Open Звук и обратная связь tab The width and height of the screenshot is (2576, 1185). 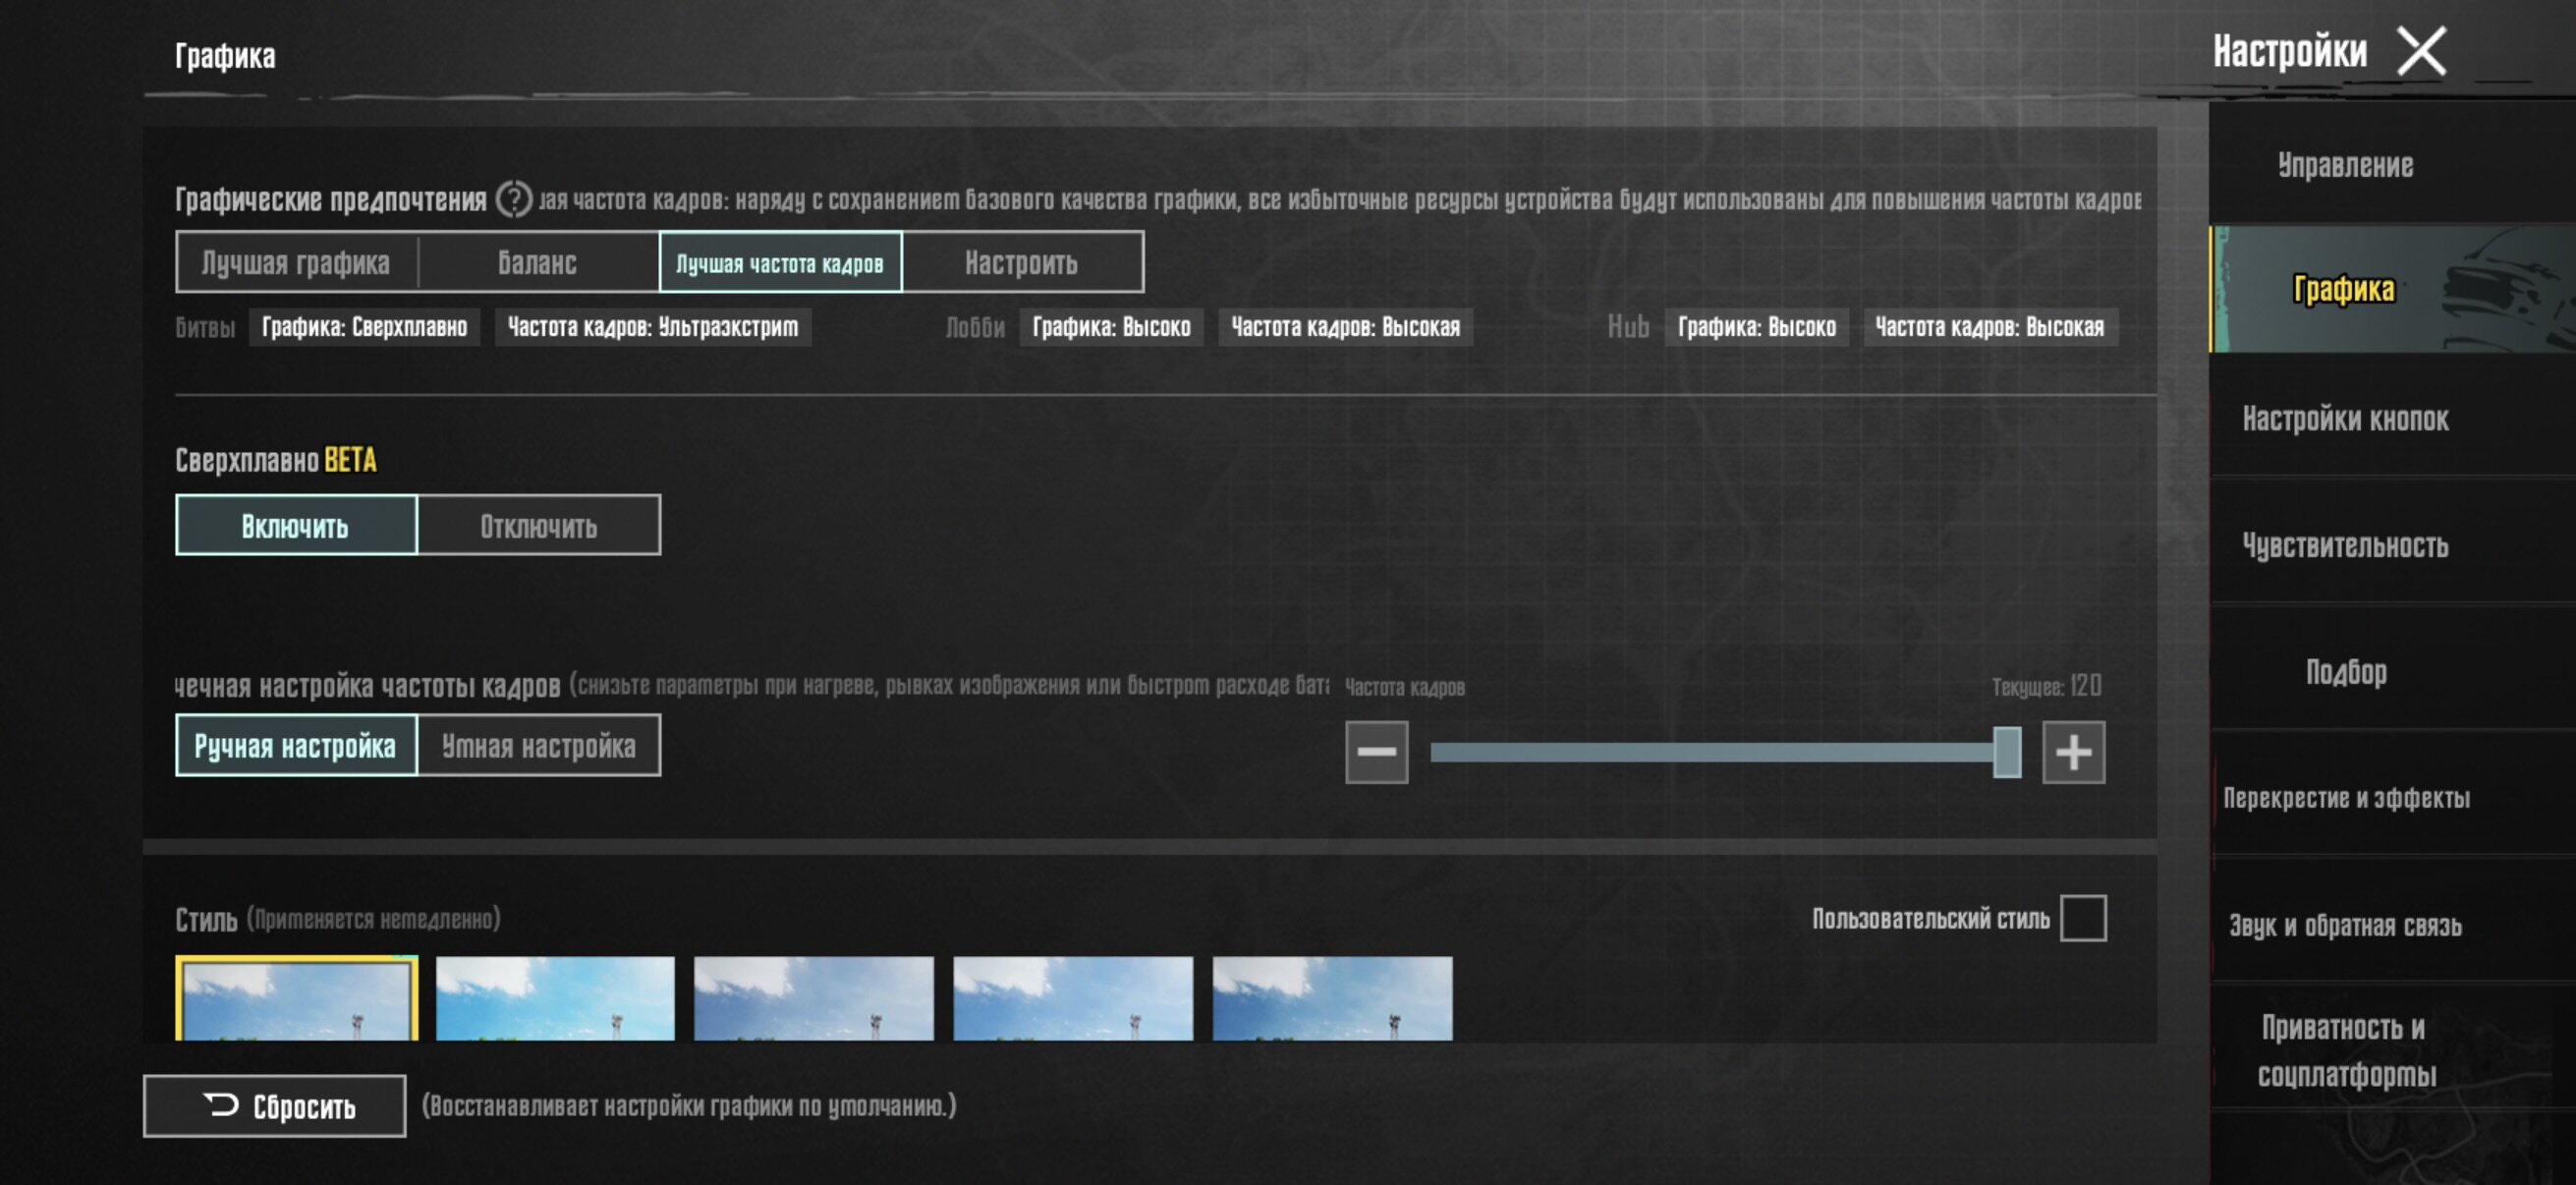tap(2344, 926)
